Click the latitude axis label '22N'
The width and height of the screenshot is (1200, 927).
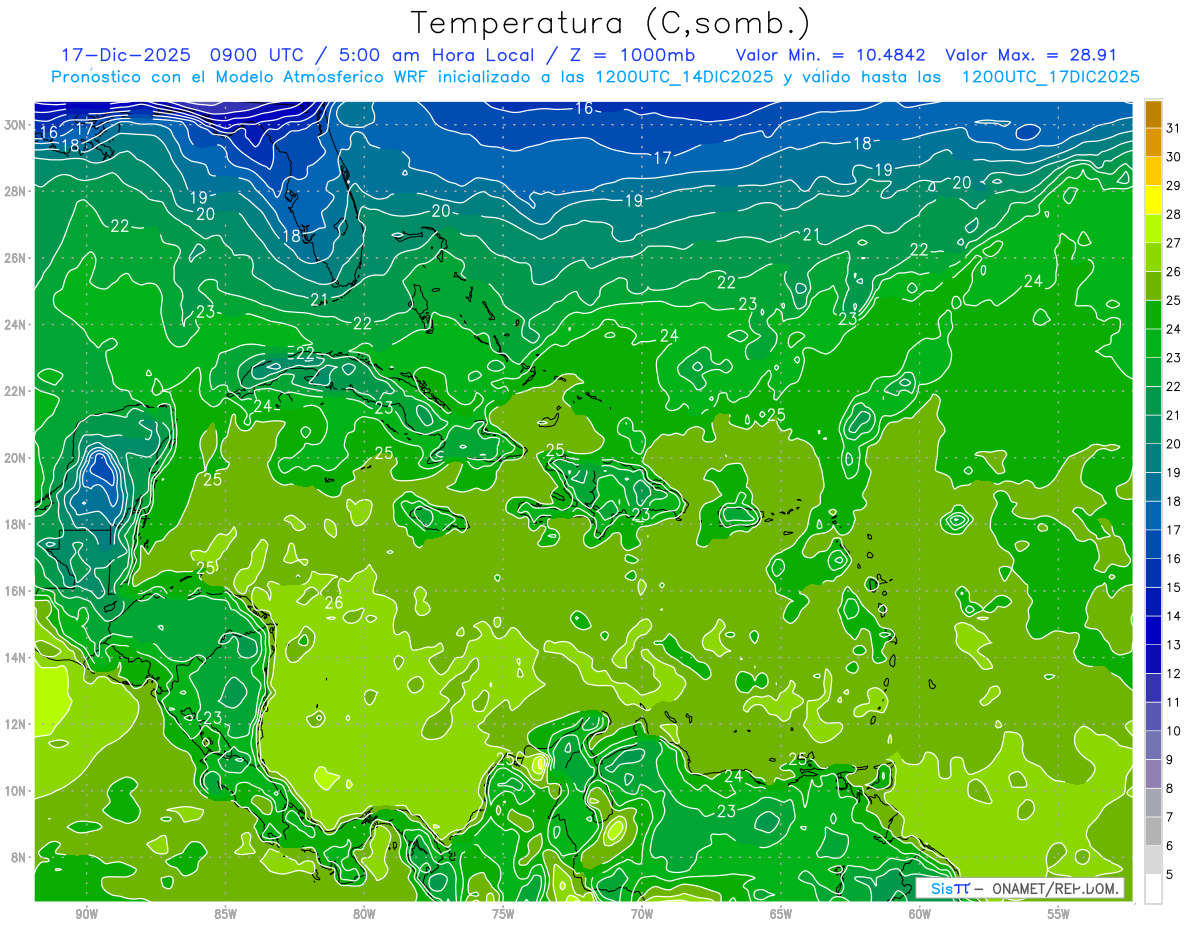15,391
